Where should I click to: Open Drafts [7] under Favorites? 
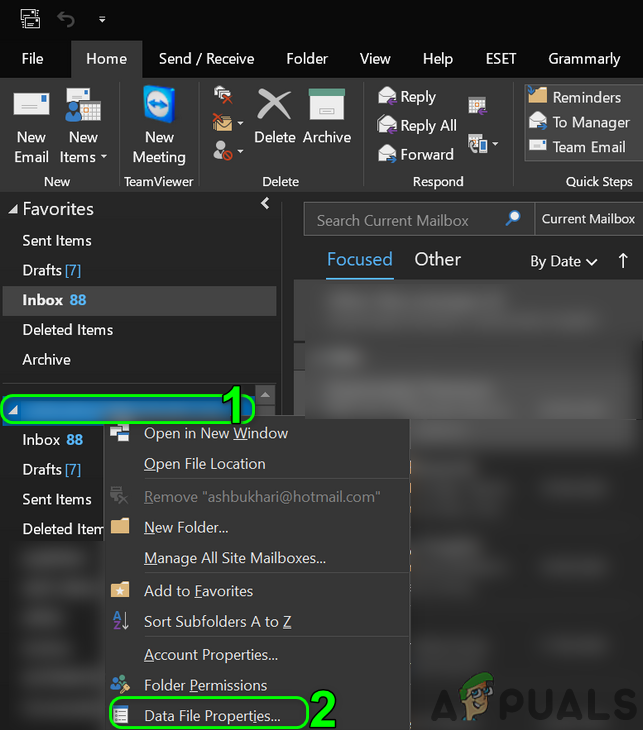coord(51,270)
